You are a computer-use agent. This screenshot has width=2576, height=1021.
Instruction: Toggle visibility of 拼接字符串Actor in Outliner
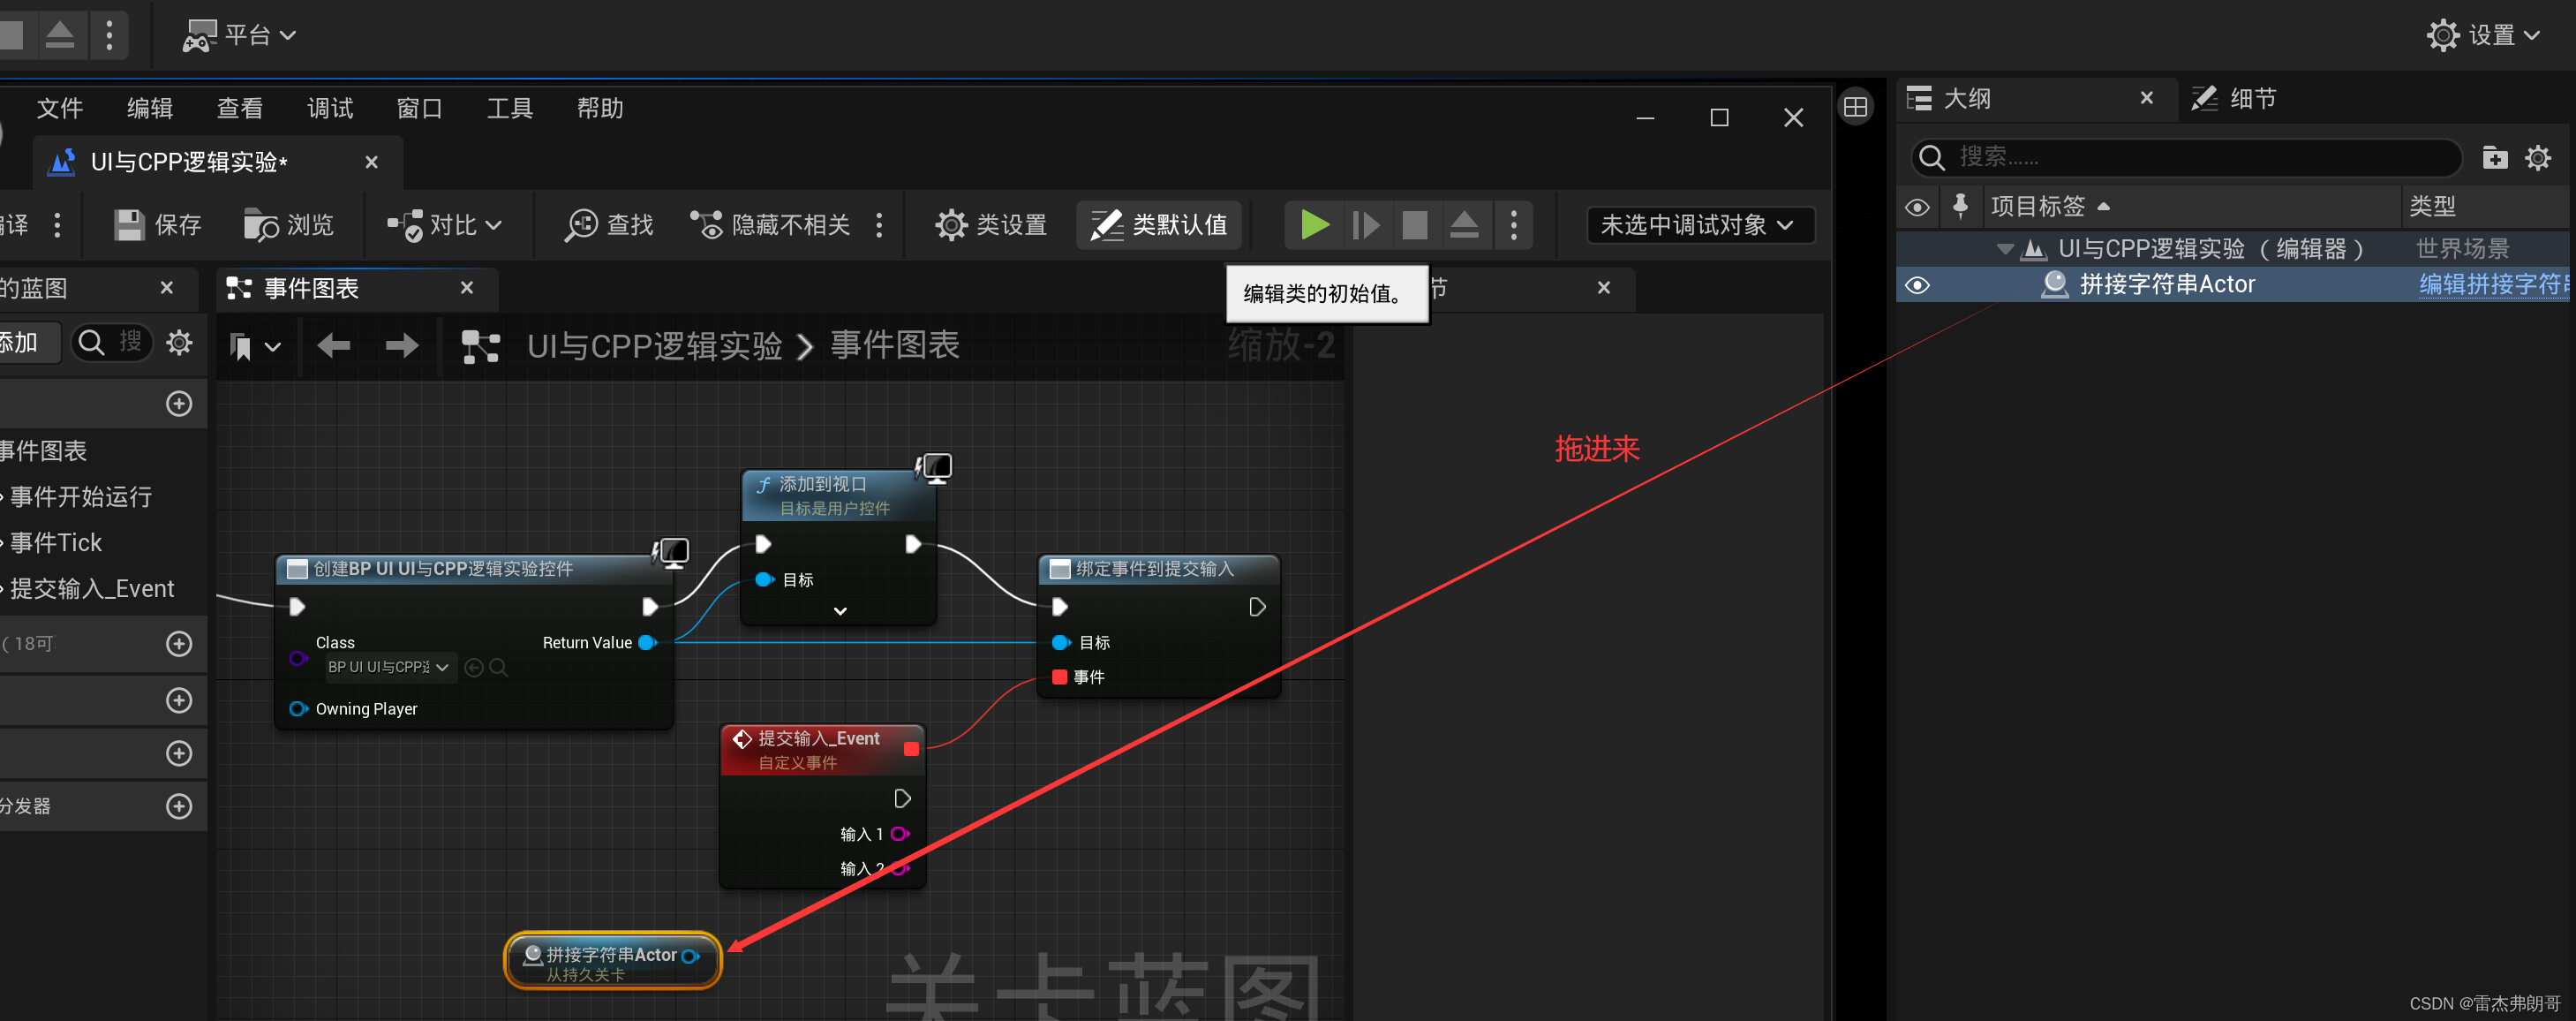coord(1917,286)
